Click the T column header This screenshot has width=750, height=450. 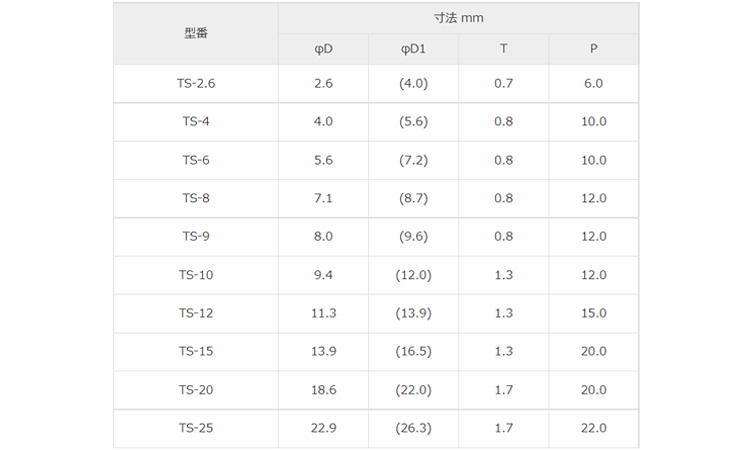pyautogui.click(x=503, y=49)
